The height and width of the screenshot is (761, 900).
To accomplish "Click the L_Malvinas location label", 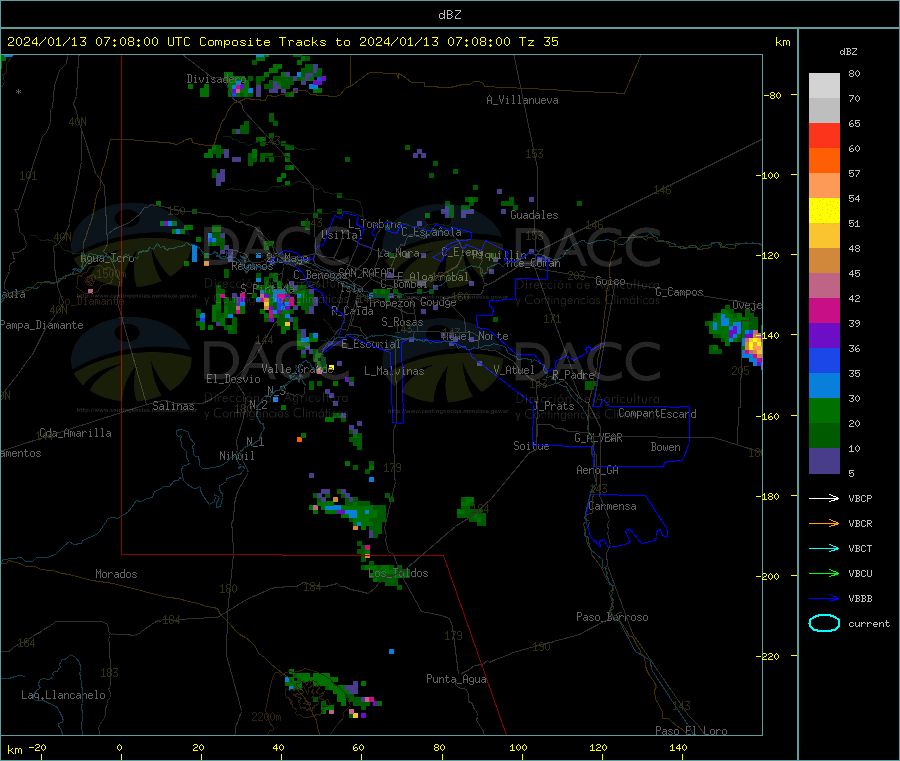I will tap(394, 371).
